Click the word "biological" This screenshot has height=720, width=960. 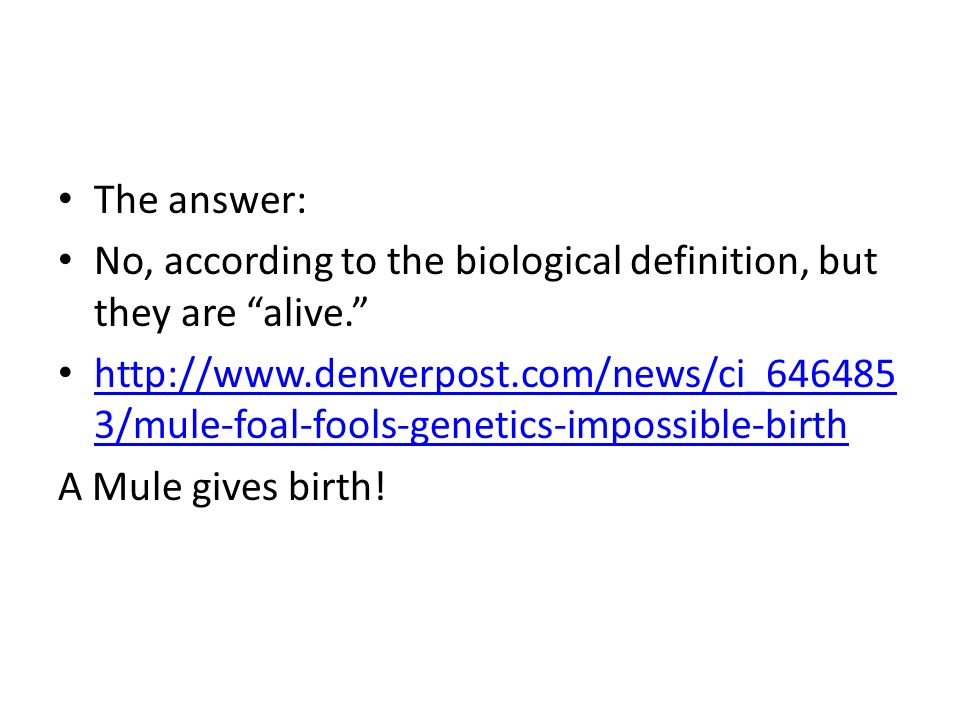click(538, 261)
